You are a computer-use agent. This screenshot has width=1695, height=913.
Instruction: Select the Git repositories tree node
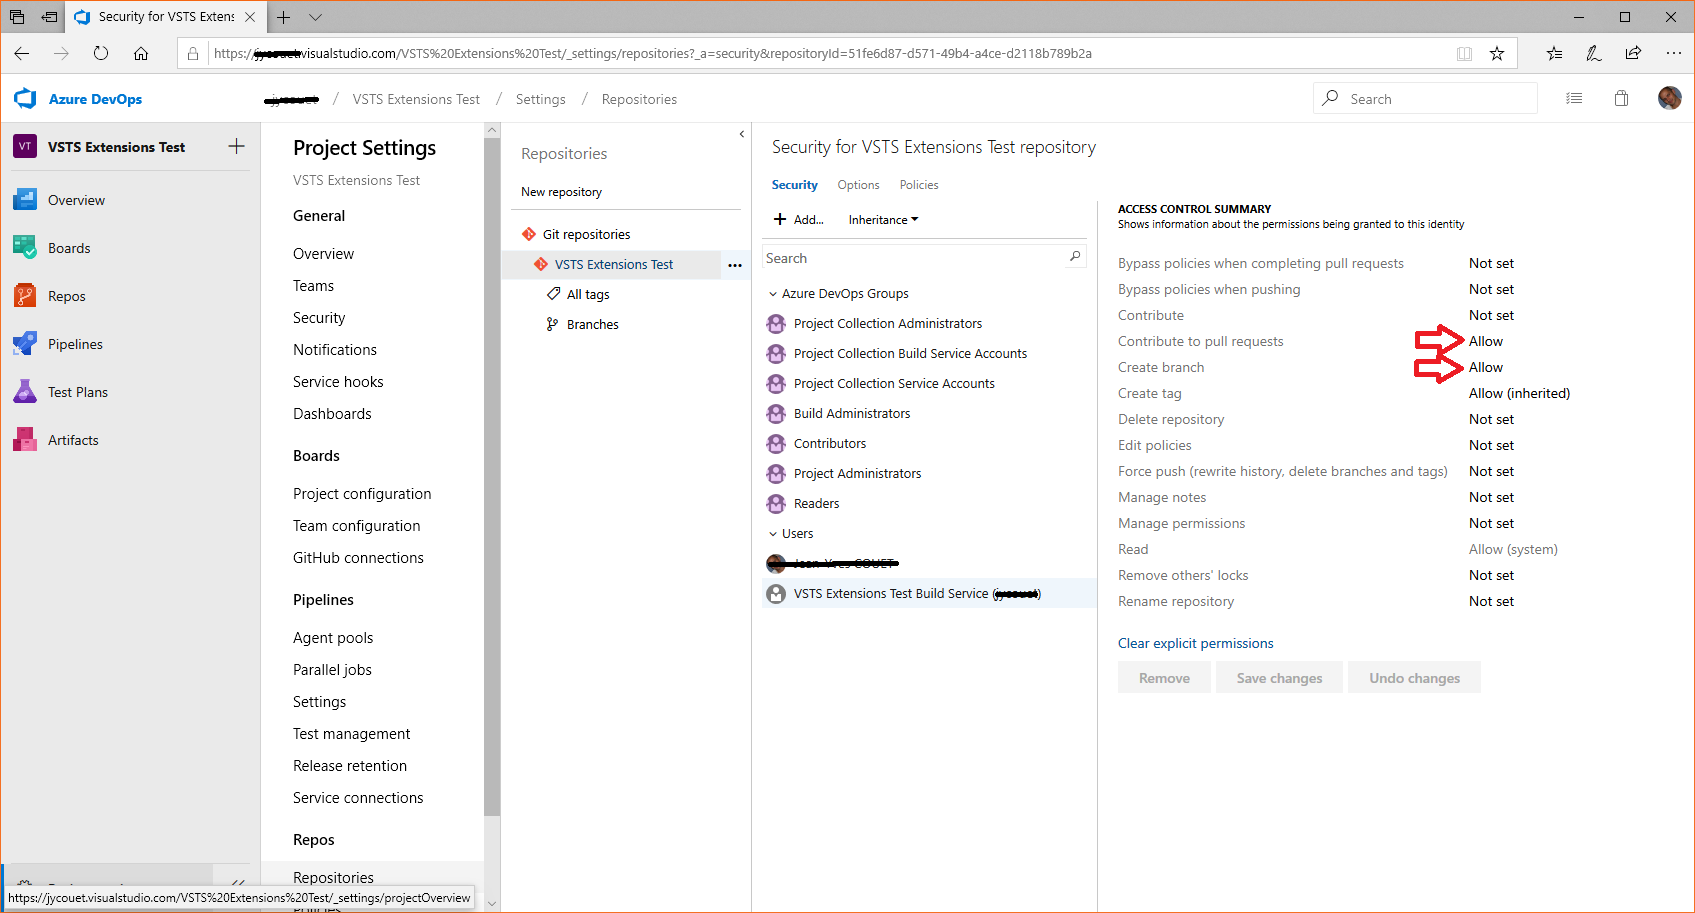[x=586, y=235]
